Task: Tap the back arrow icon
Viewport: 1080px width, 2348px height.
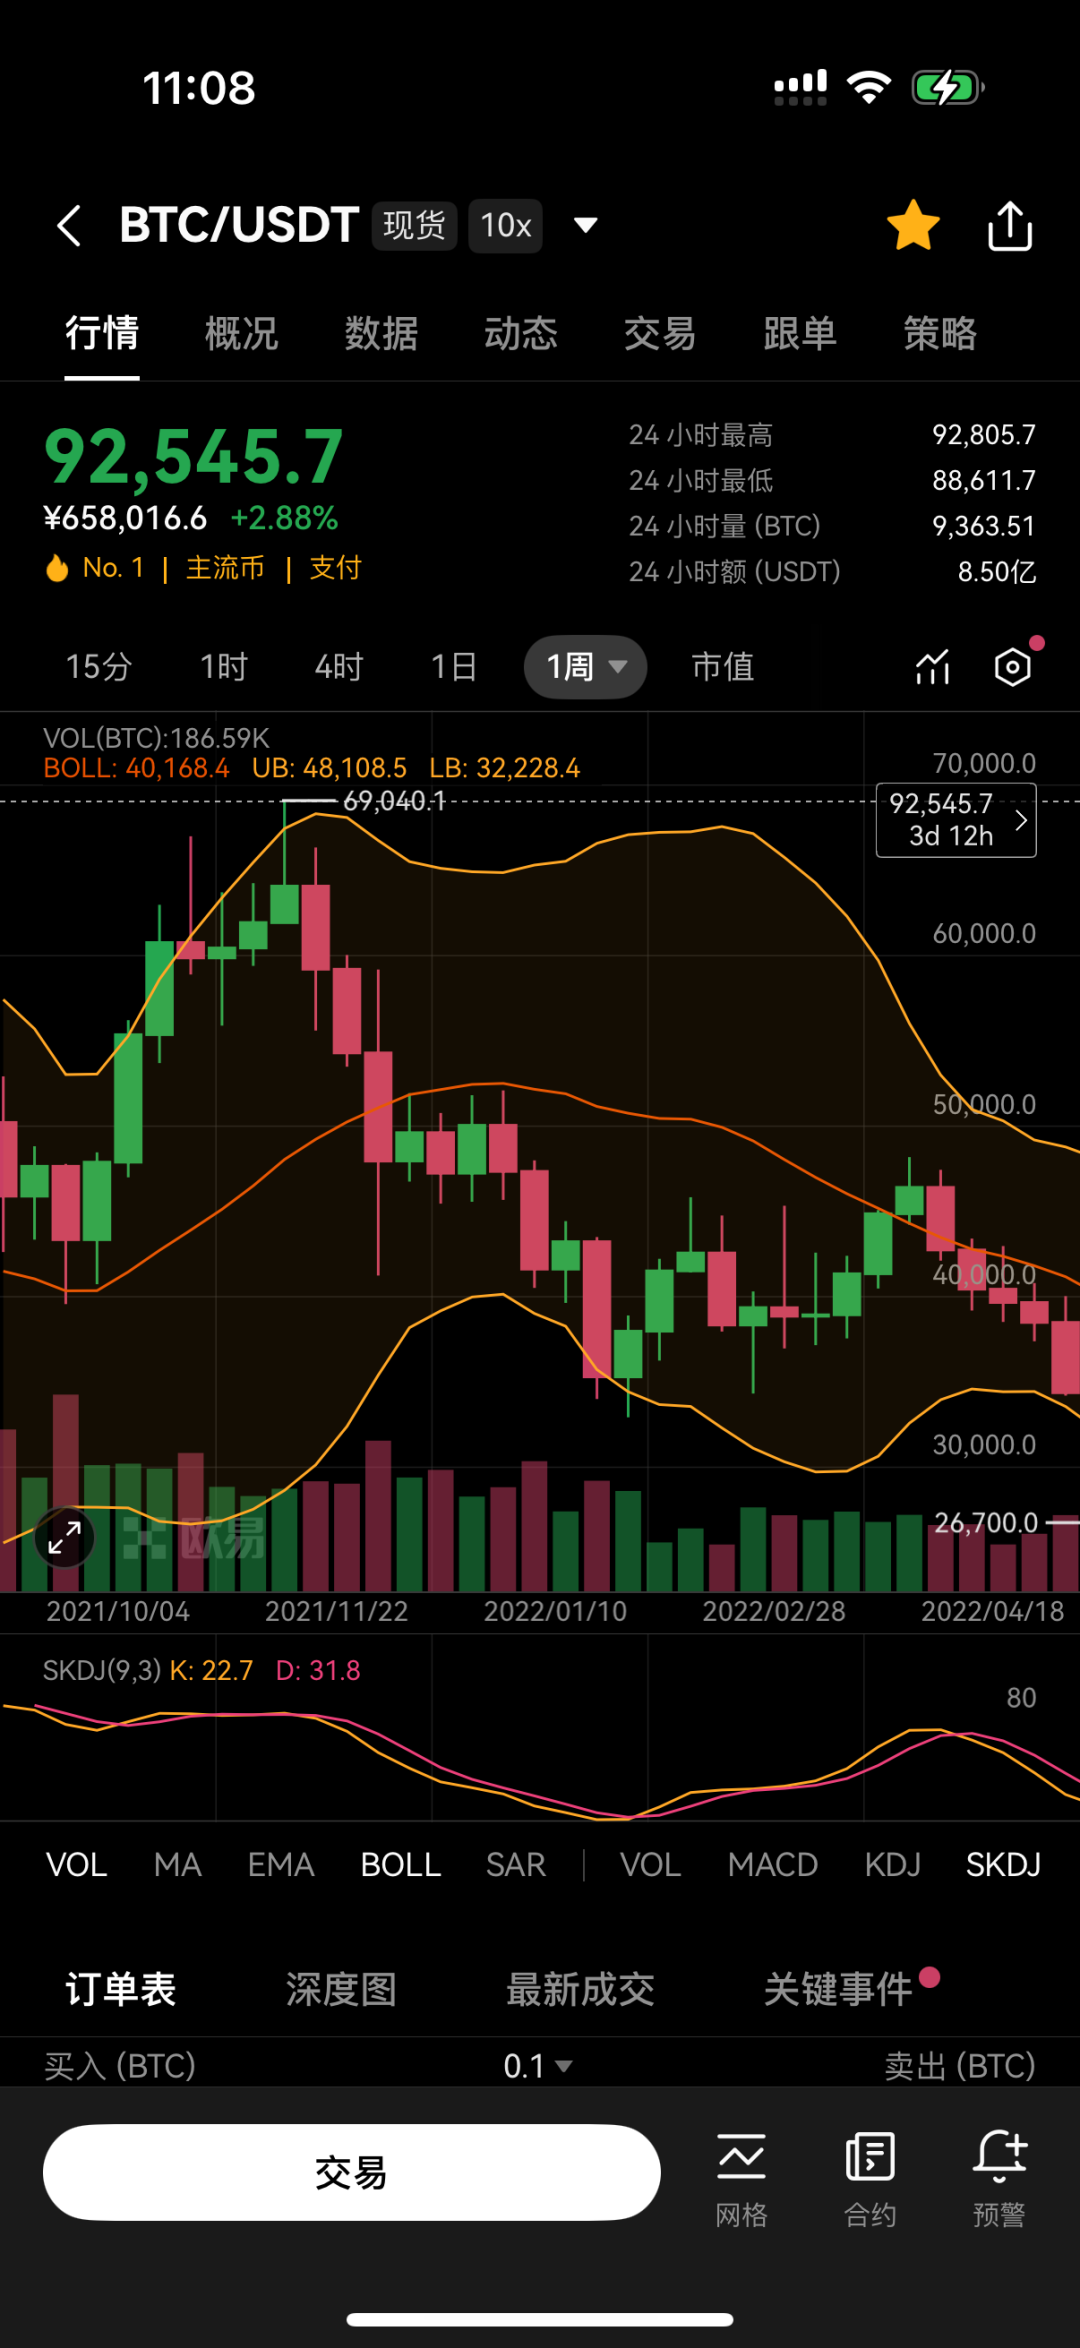Action: coord(68,225)
